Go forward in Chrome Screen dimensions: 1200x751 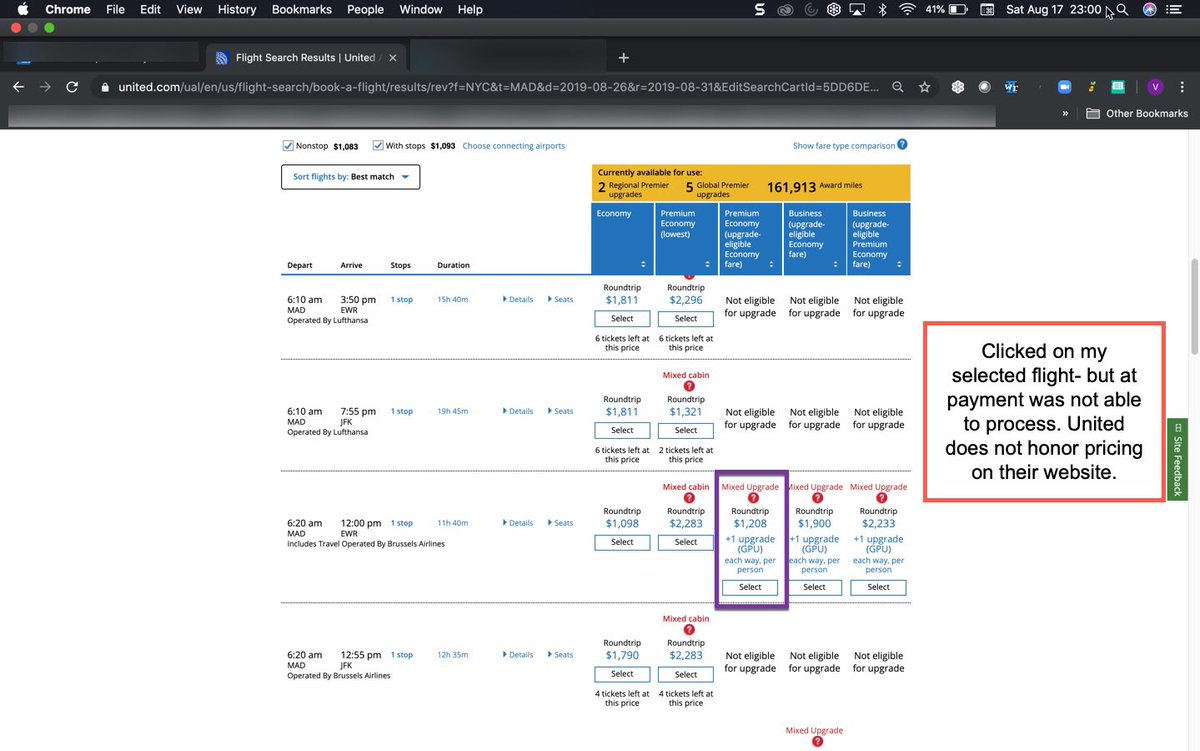coord(45,87)
